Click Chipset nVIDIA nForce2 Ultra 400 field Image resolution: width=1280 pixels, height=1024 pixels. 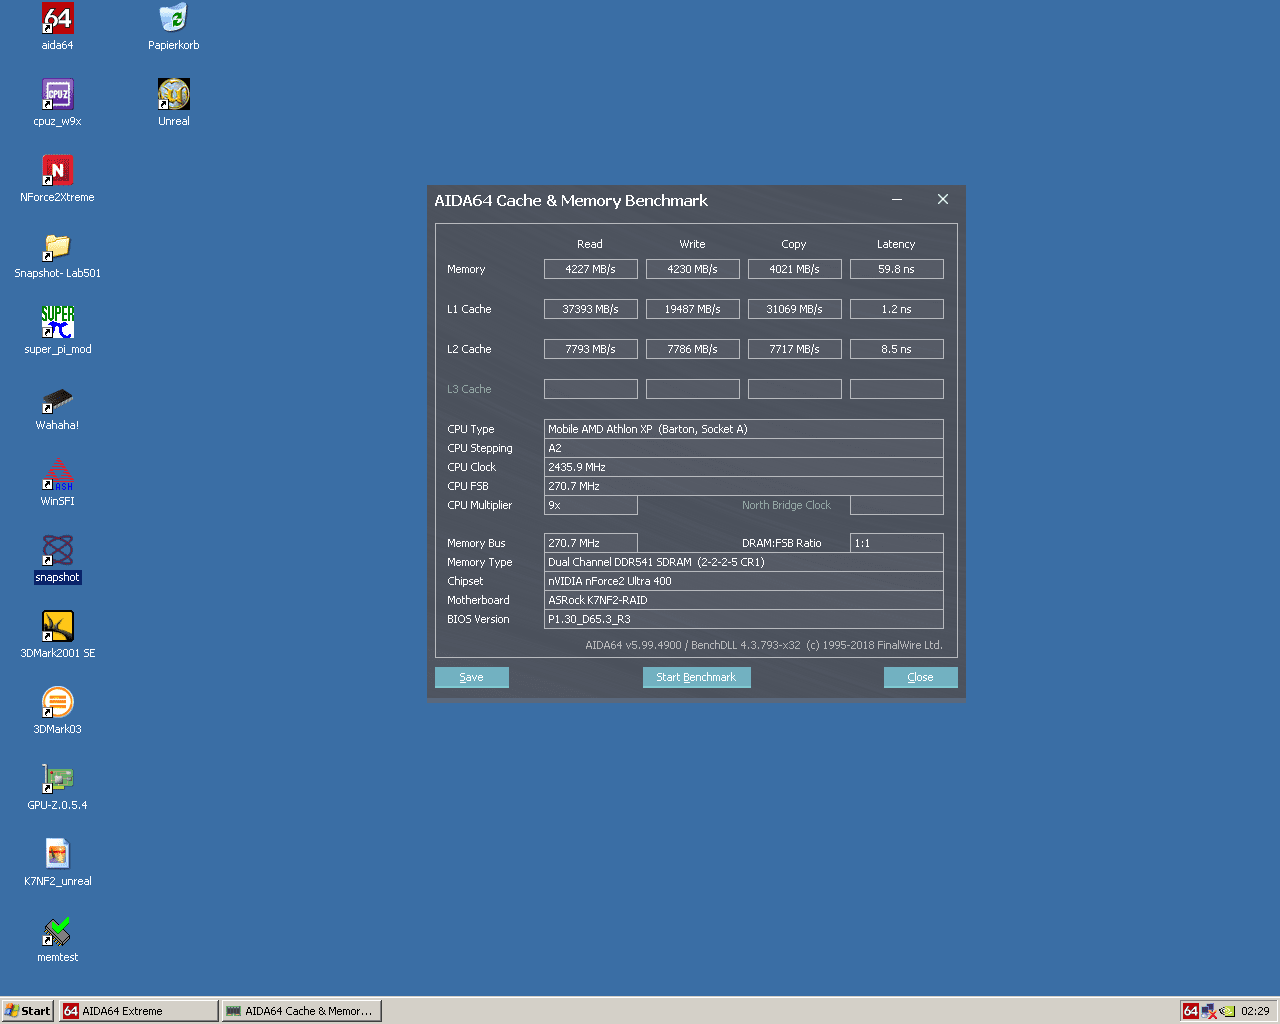[x=744, y=581]
